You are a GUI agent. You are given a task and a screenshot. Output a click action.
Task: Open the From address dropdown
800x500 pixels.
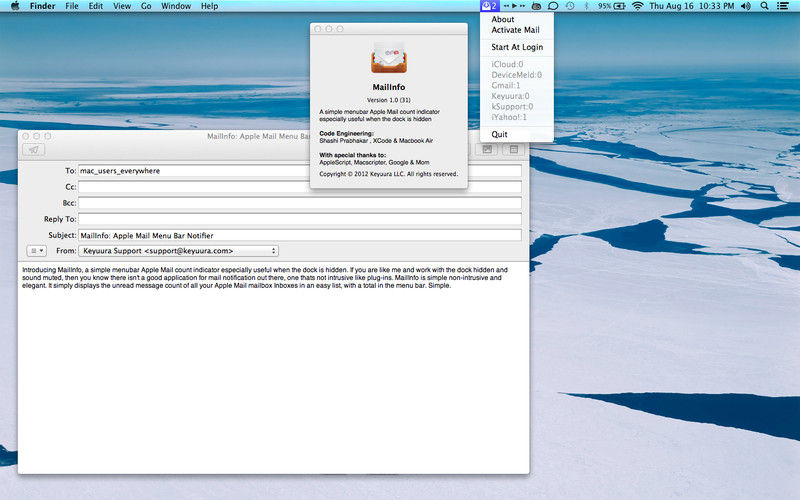179,251
